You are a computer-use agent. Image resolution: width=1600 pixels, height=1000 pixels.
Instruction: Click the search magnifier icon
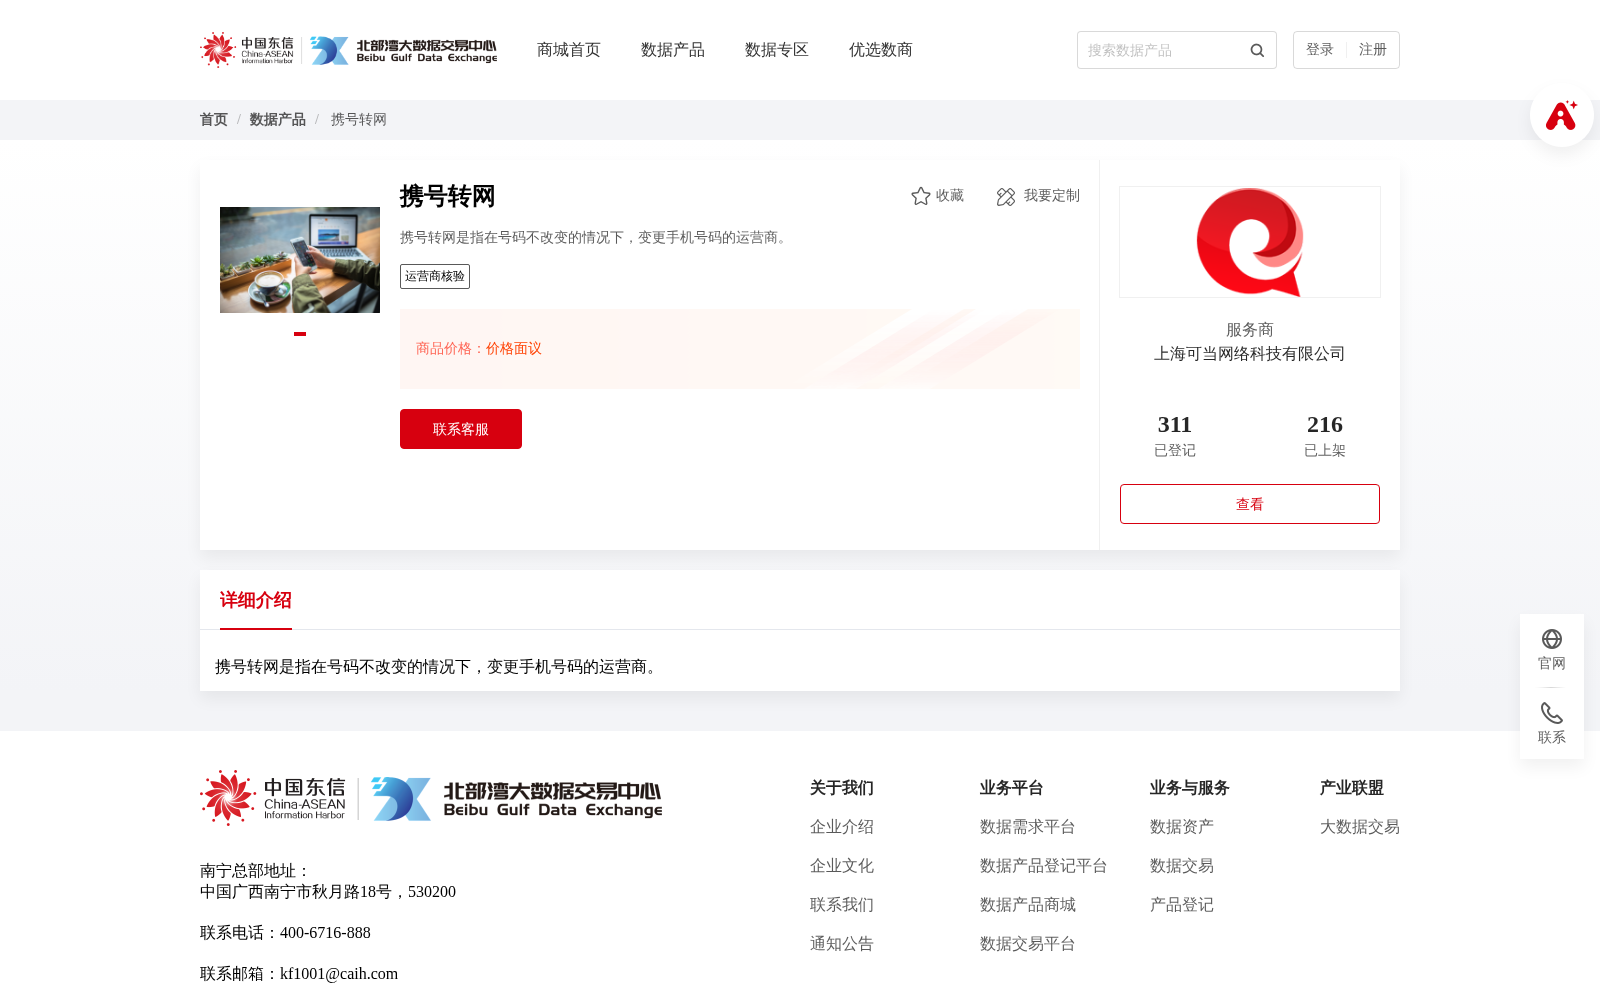point(1257,50)
